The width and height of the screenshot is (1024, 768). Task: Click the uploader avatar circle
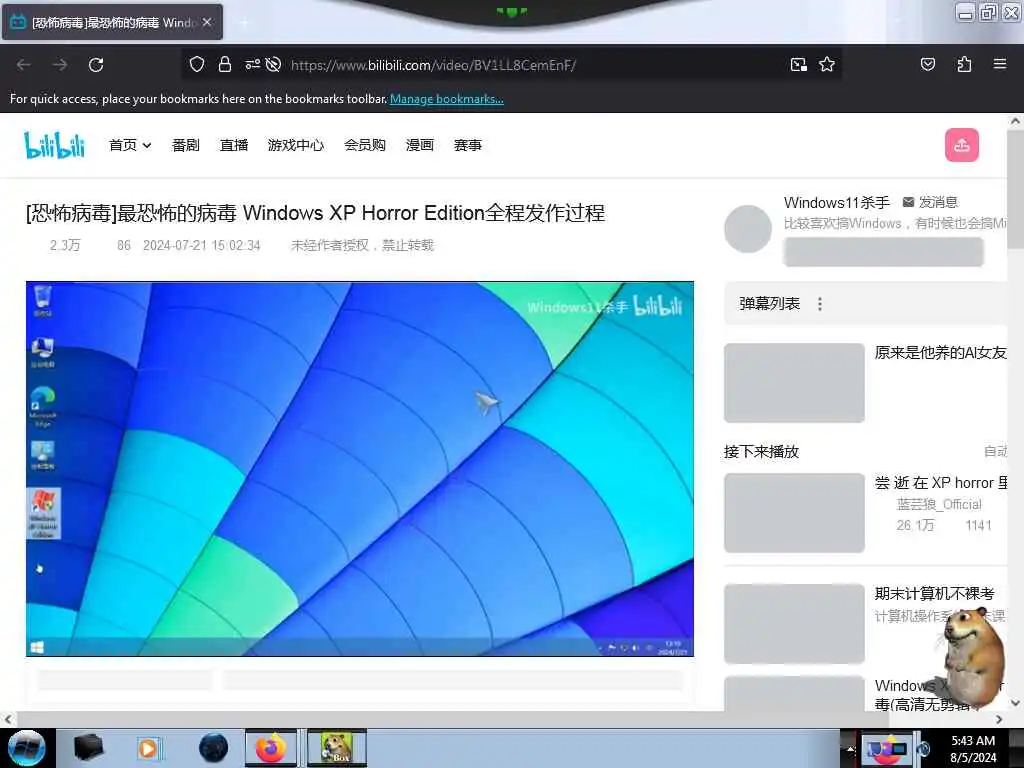(x=748, y=229)
